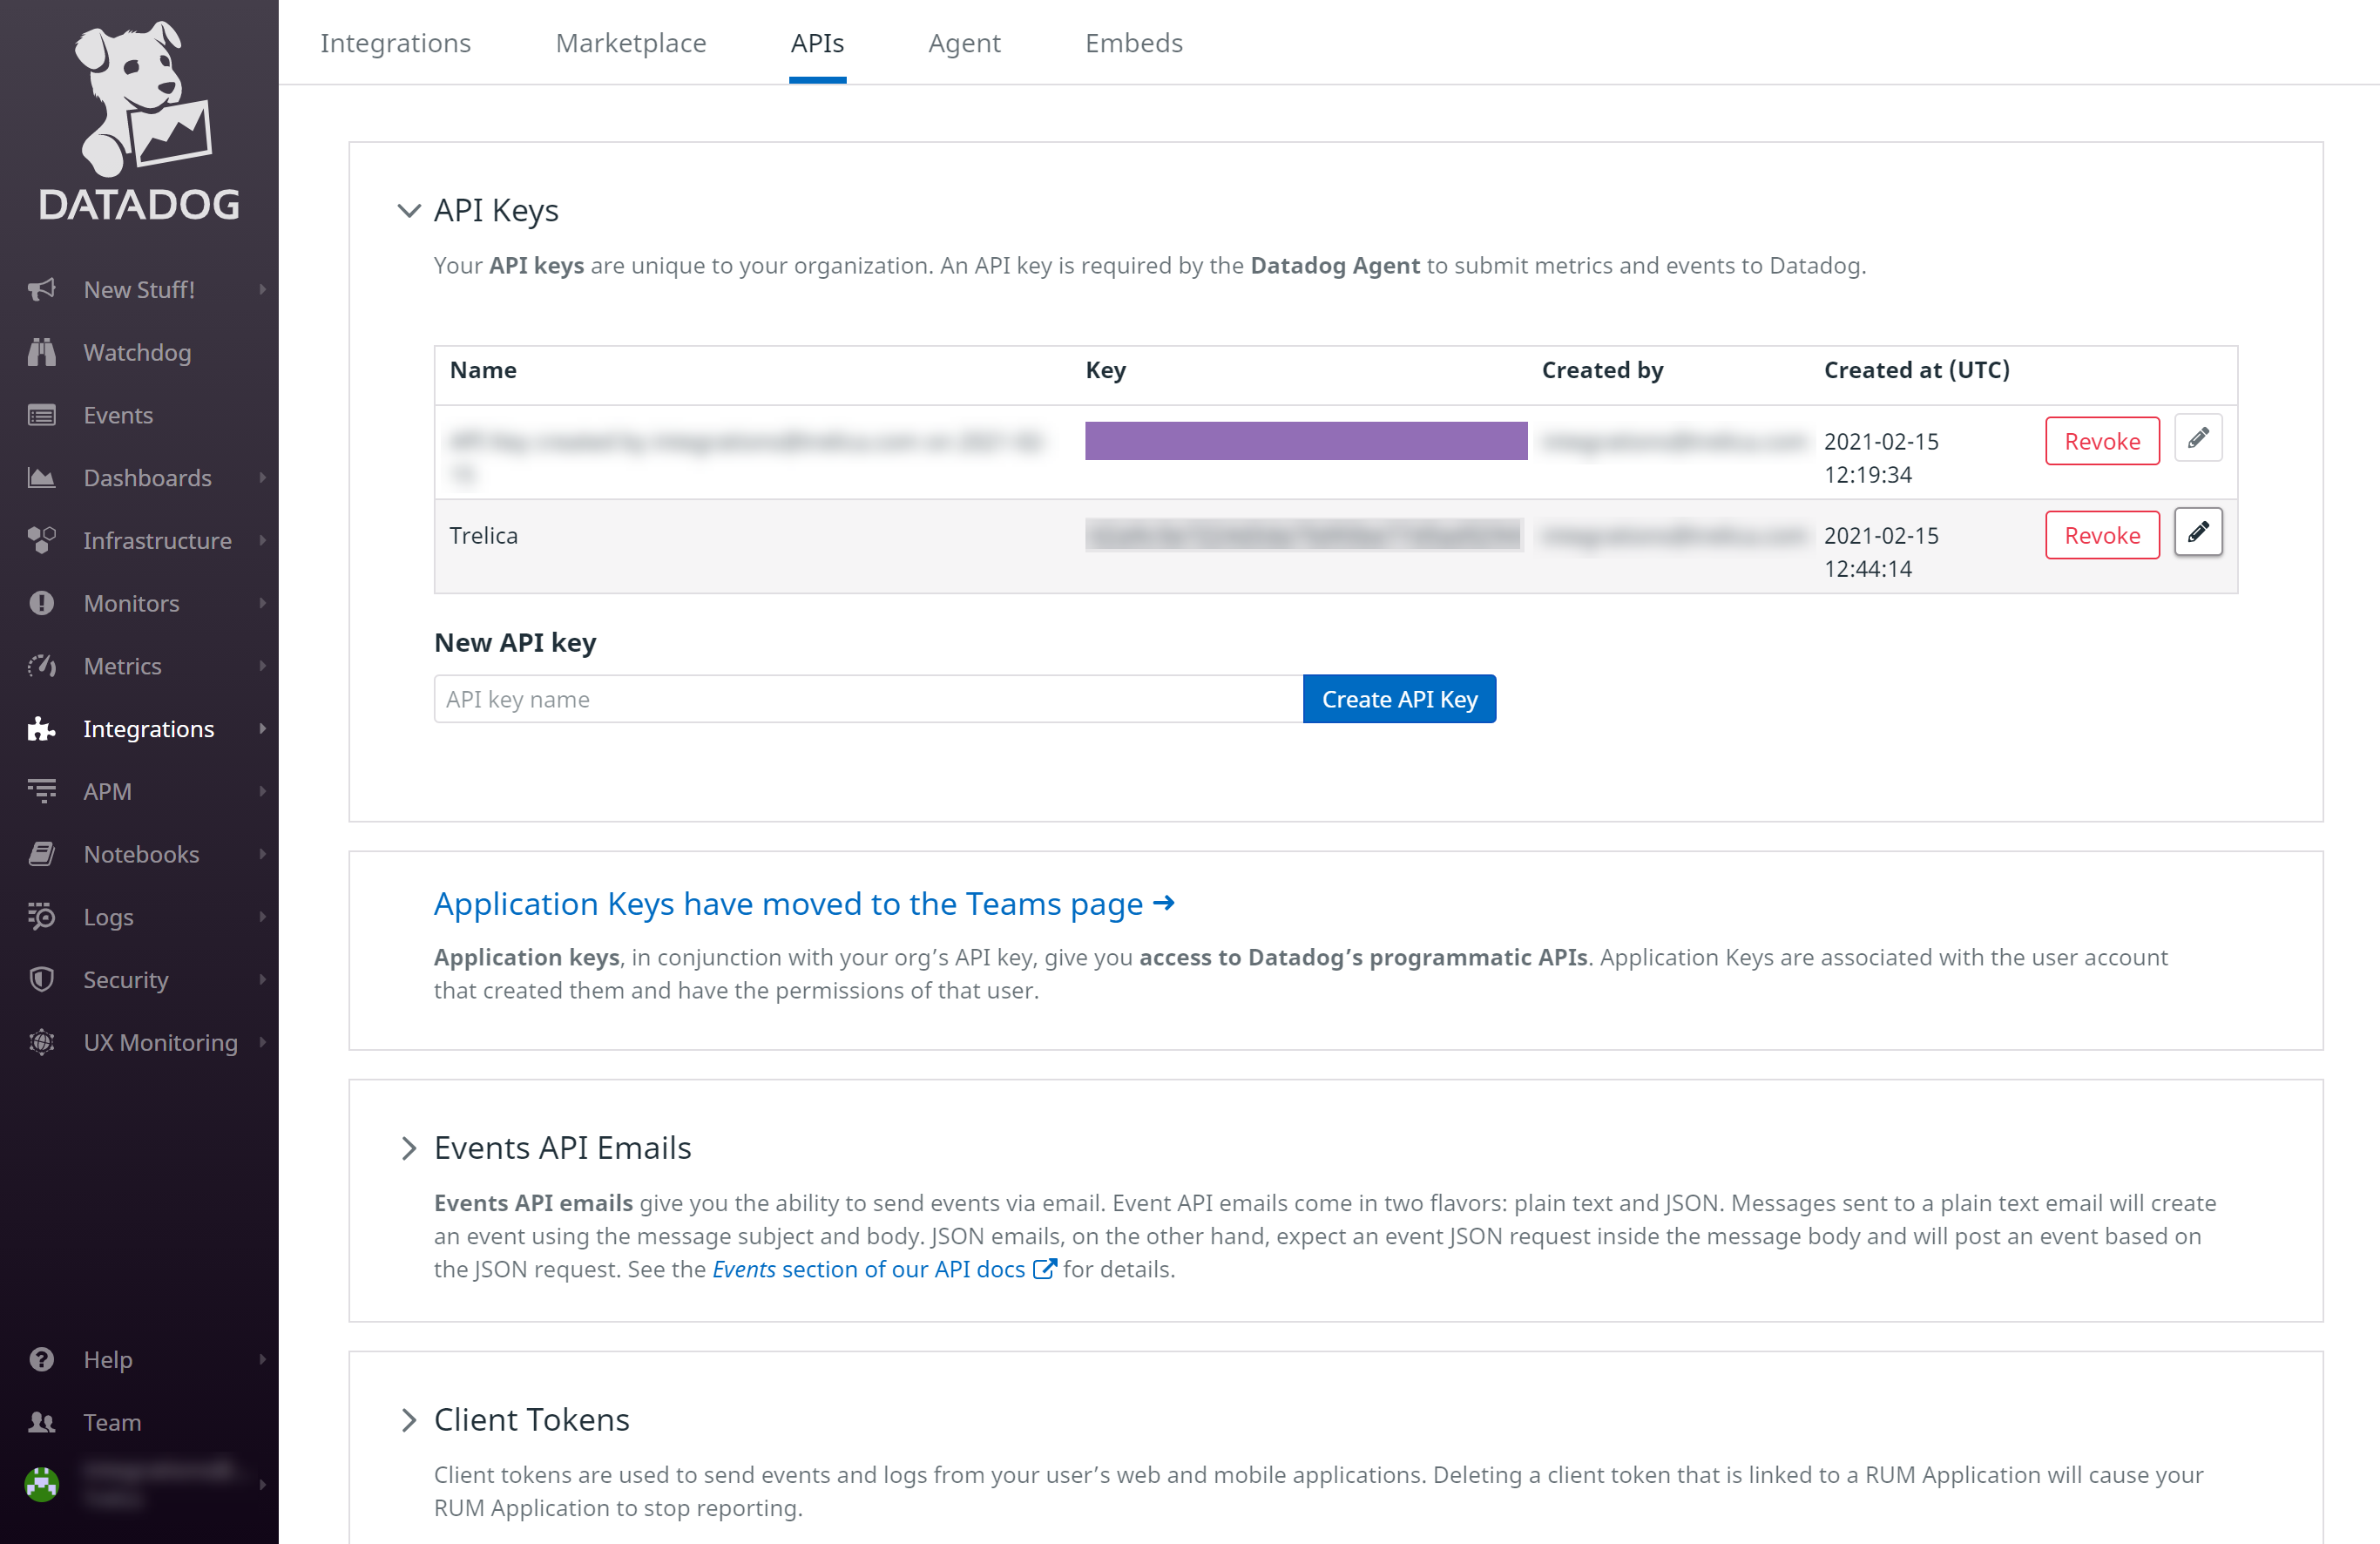
Task: Open the Notebooks sidebar item
Action: [x=139, y=854]
